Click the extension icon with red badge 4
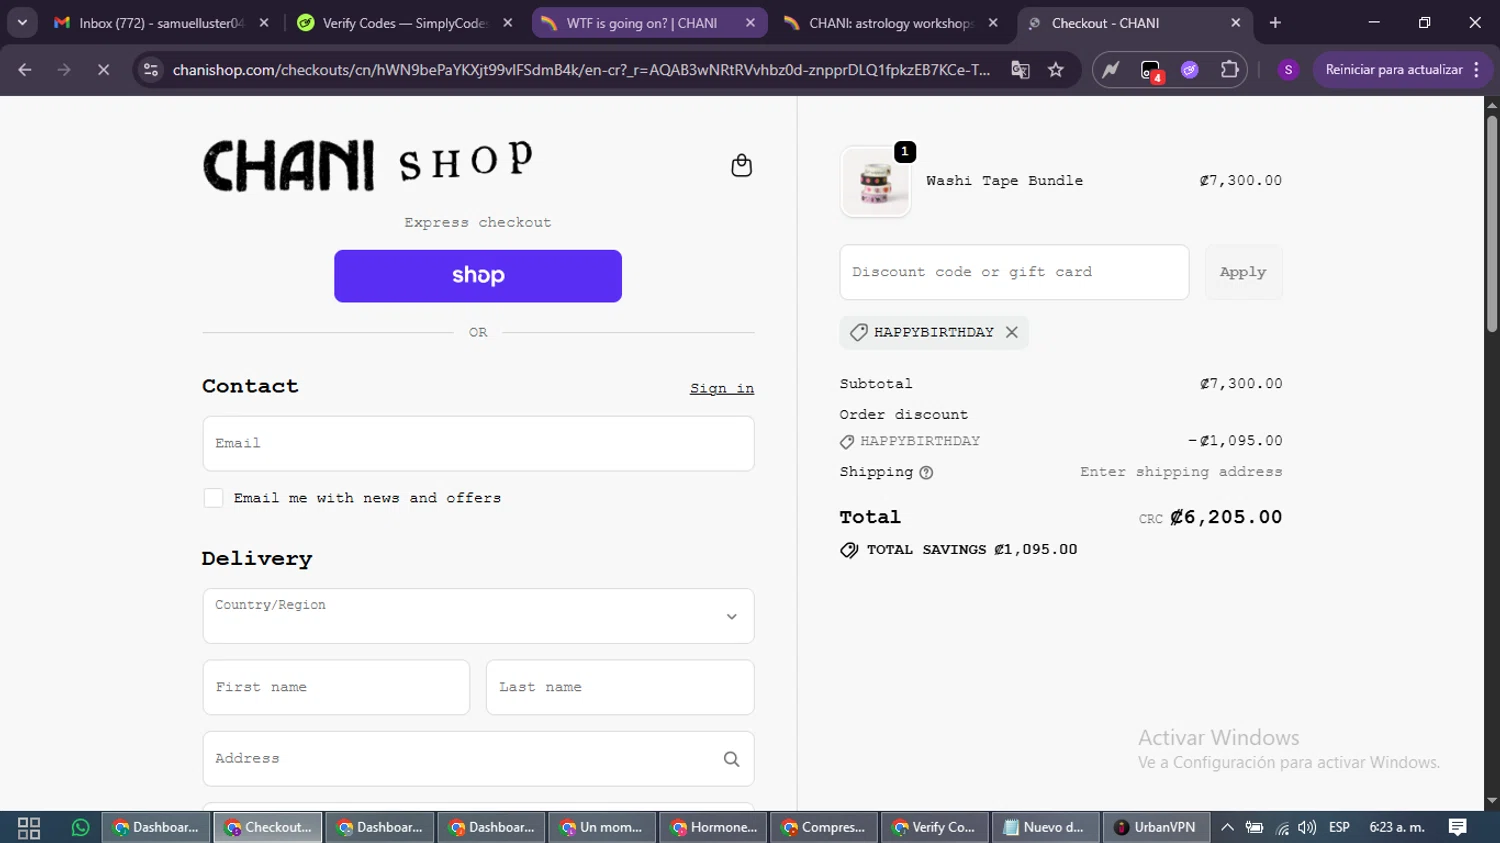Viewport: 1500px width, 843px height. click(x=1151, y=70)
